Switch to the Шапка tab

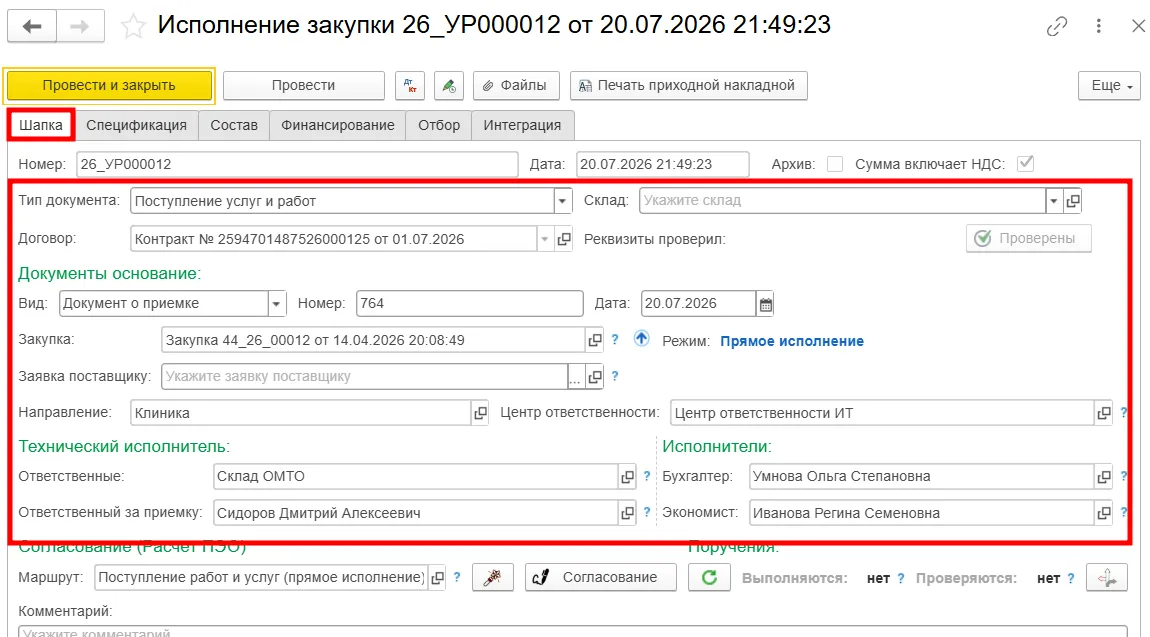point(41,125)
